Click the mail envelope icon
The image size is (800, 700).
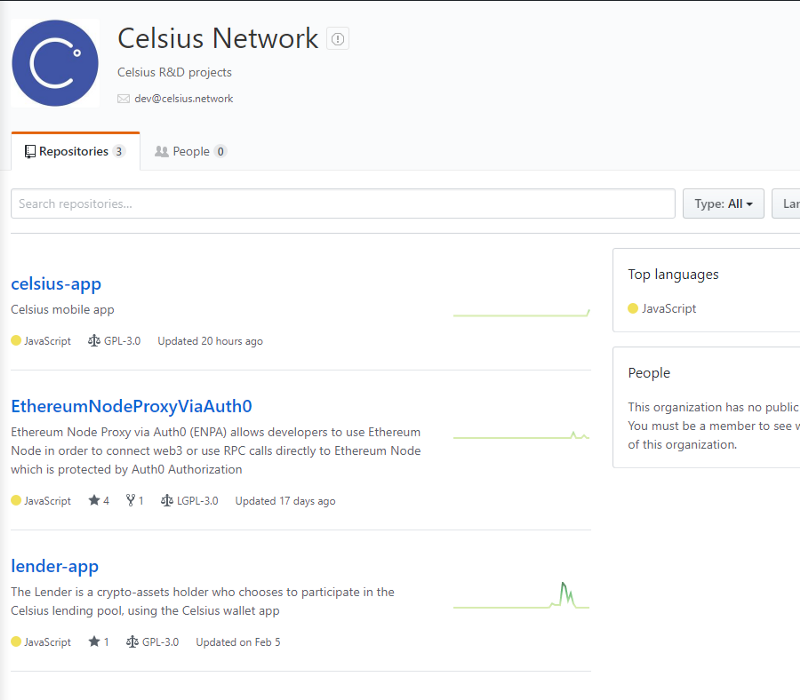(124, 99)
